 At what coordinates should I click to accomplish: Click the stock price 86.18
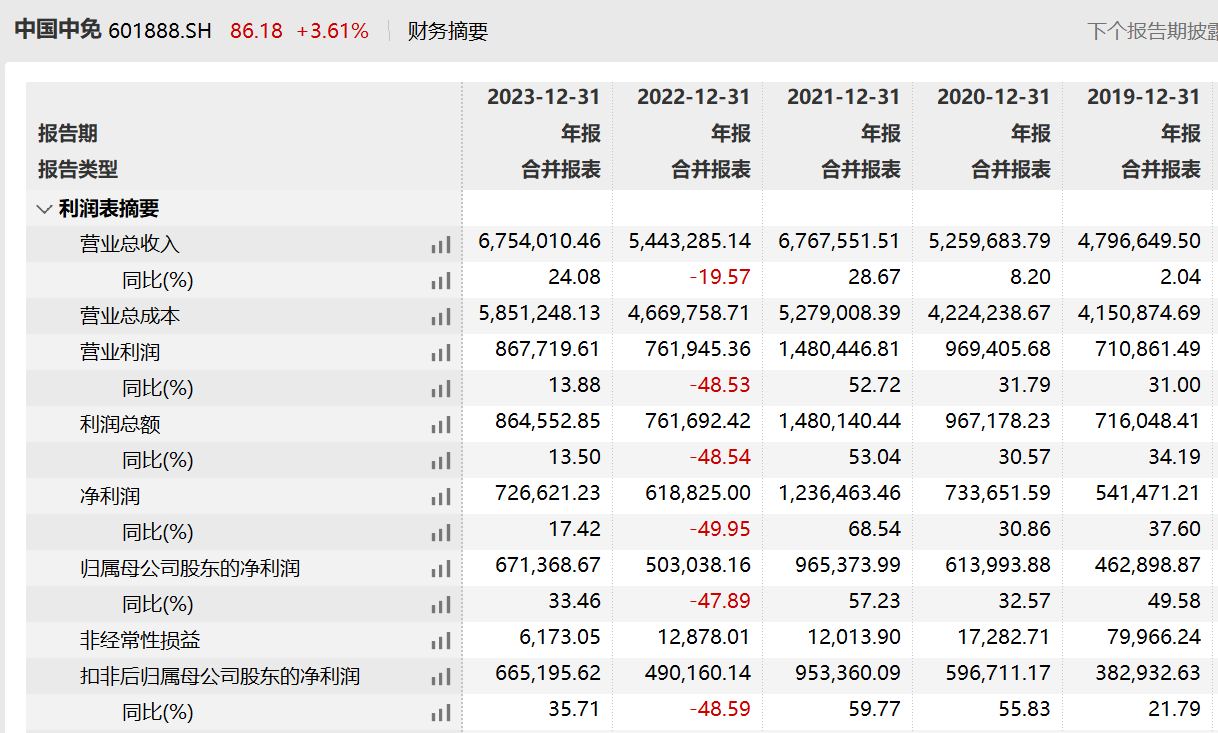[256, 31]
